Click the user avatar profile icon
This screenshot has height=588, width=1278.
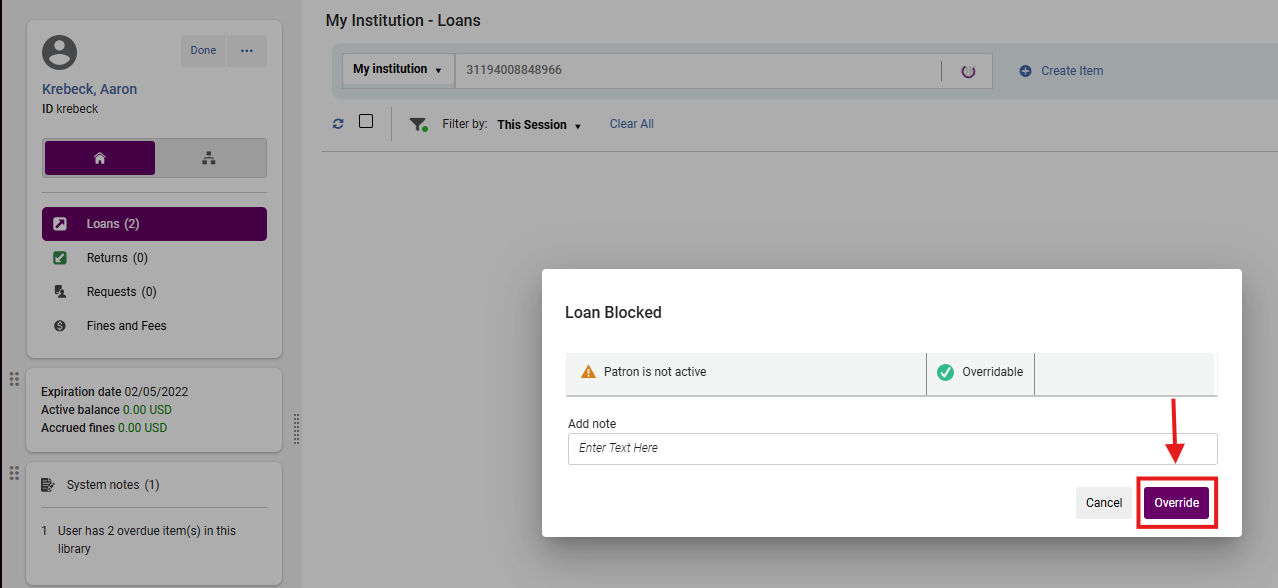[60, 52]
